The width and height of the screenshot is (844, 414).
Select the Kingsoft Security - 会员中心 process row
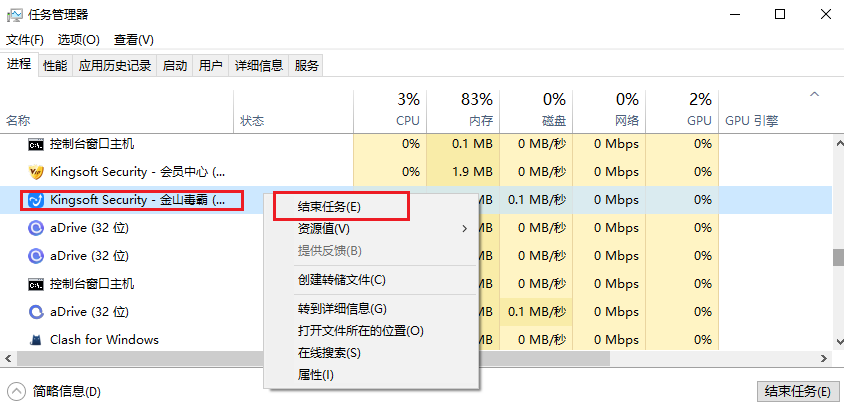pos(417,172)
